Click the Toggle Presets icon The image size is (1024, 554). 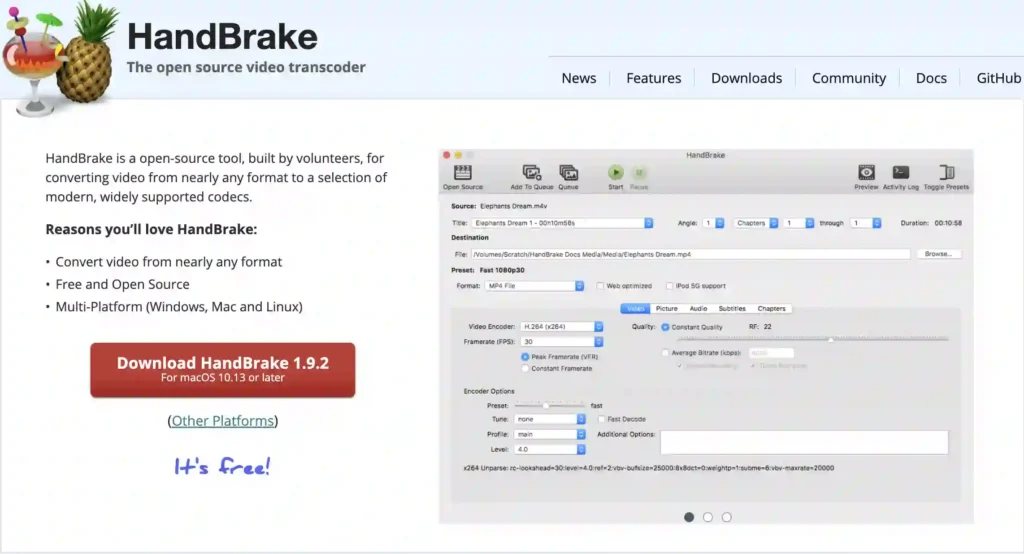(x=946, y=172)
